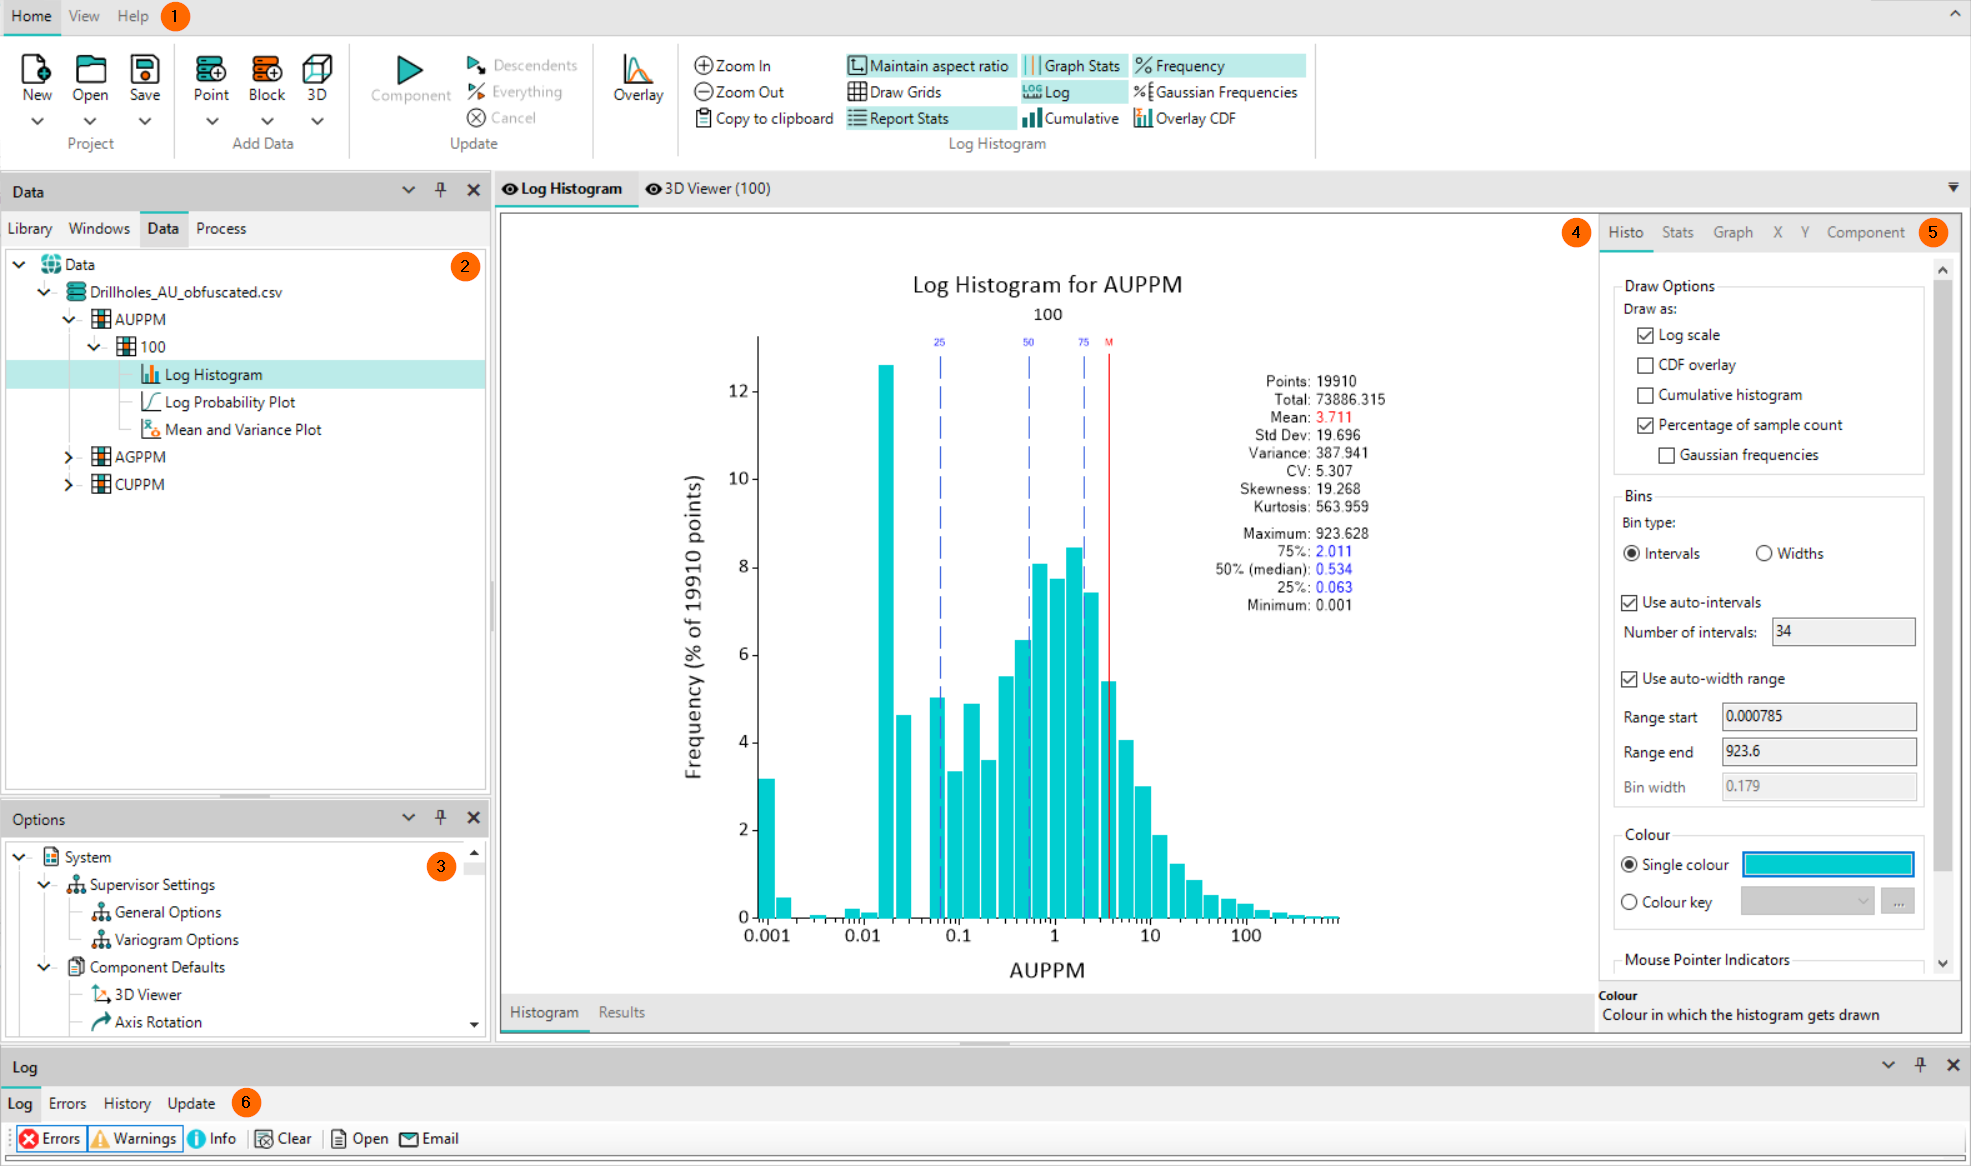Image resolution: width=1971 pixels, height=1166 pixels.
Task: Click the New project icon
Action: (37, 70)
